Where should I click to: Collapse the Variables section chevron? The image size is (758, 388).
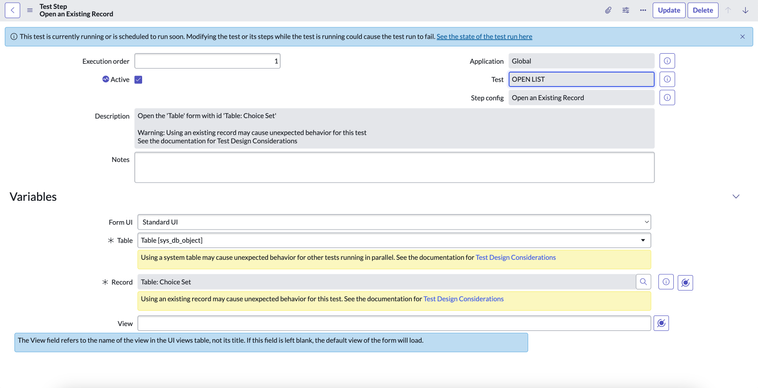[x=736, y=197]
